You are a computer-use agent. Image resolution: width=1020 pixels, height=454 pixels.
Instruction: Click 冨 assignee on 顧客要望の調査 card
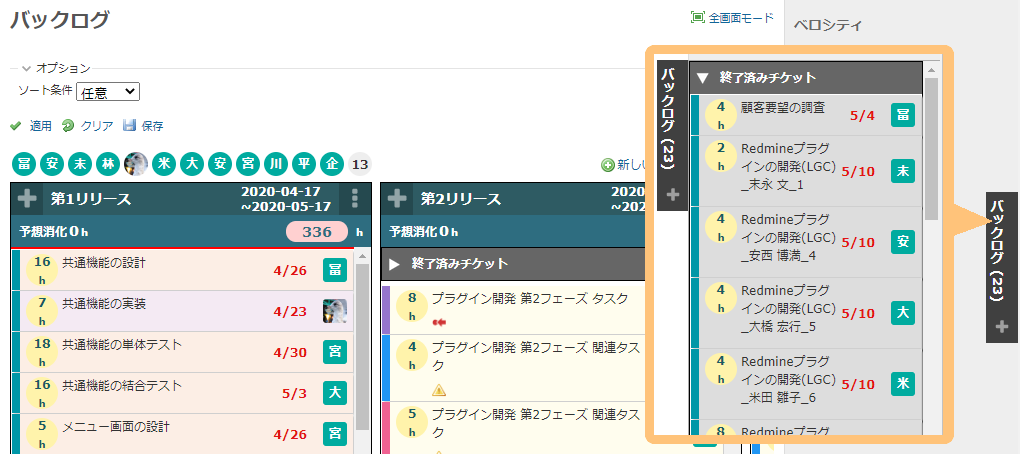click(x=903, y=115)
